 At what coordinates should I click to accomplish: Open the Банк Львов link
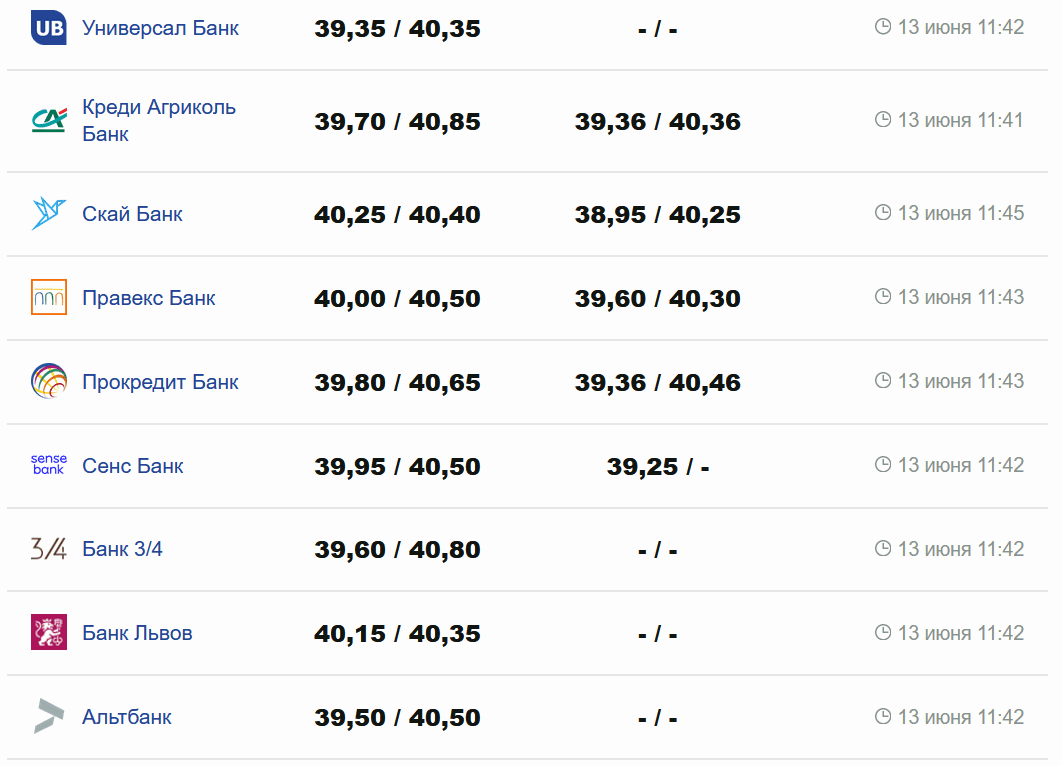(x=137, y=633)
